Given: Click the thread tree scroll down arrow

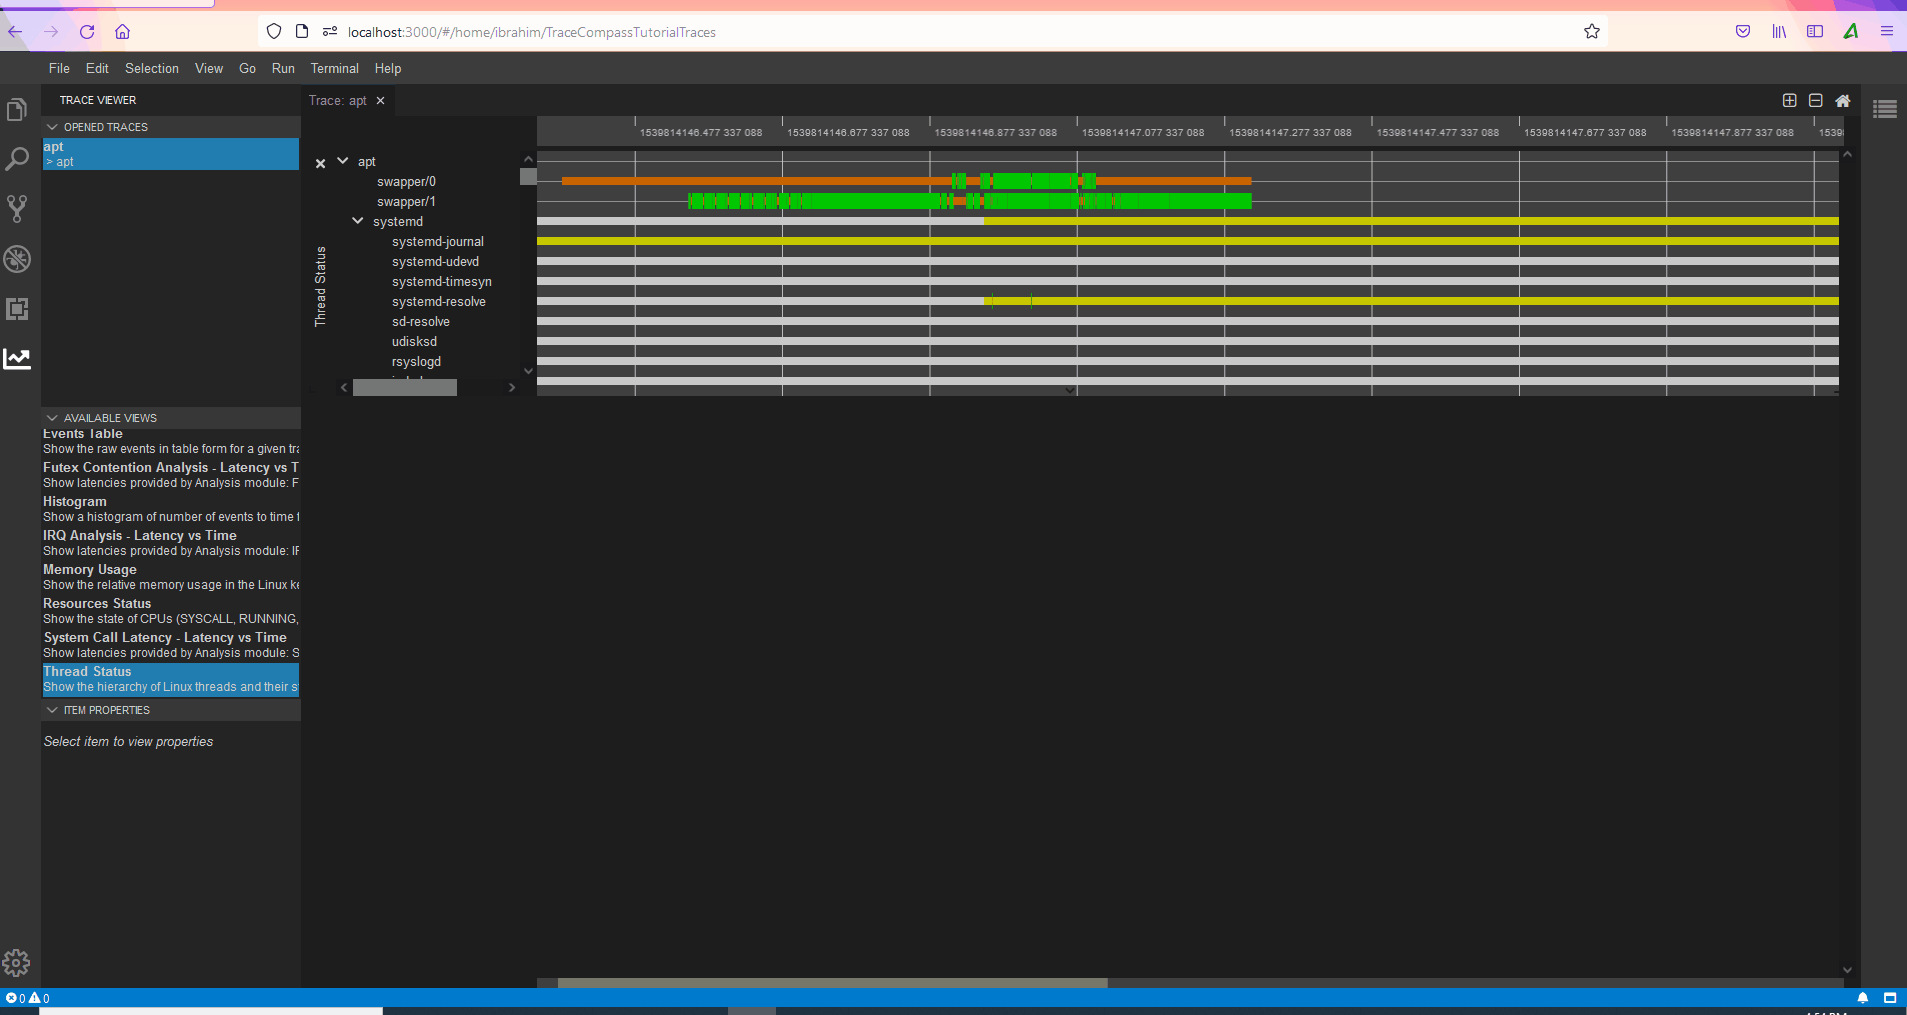Looking at the screenshot, I should (x=528, y=371).
